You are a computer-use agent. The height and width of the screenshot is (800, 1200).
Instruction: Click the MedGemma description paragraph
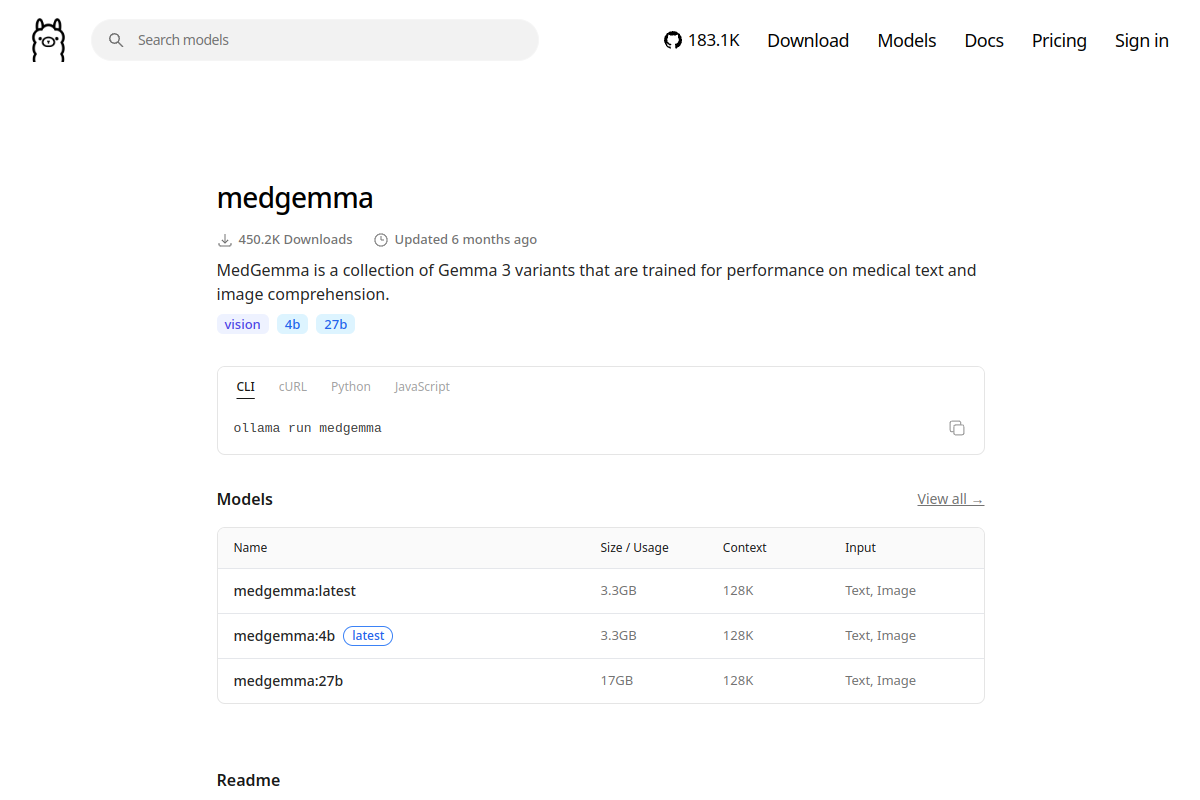[597, 282]
